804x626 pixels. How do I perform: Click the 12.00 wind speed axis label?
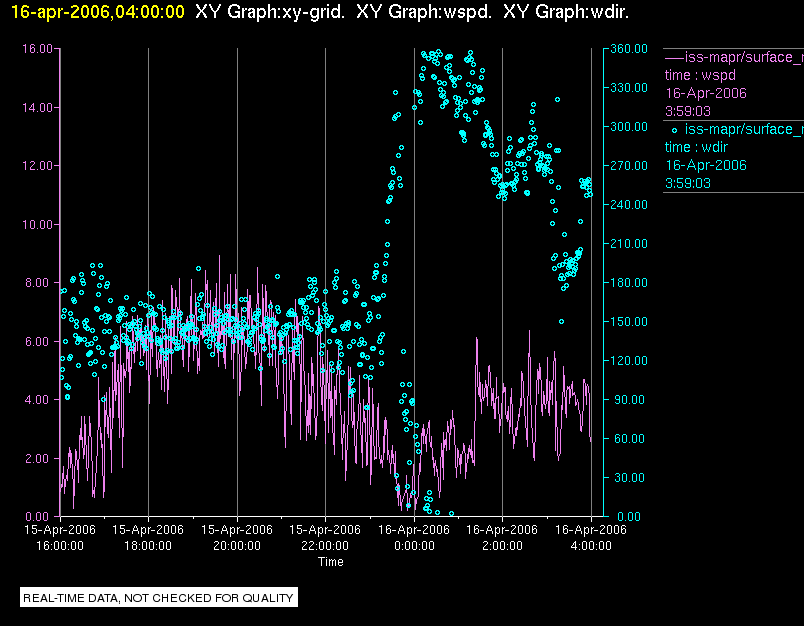(37, 166)
